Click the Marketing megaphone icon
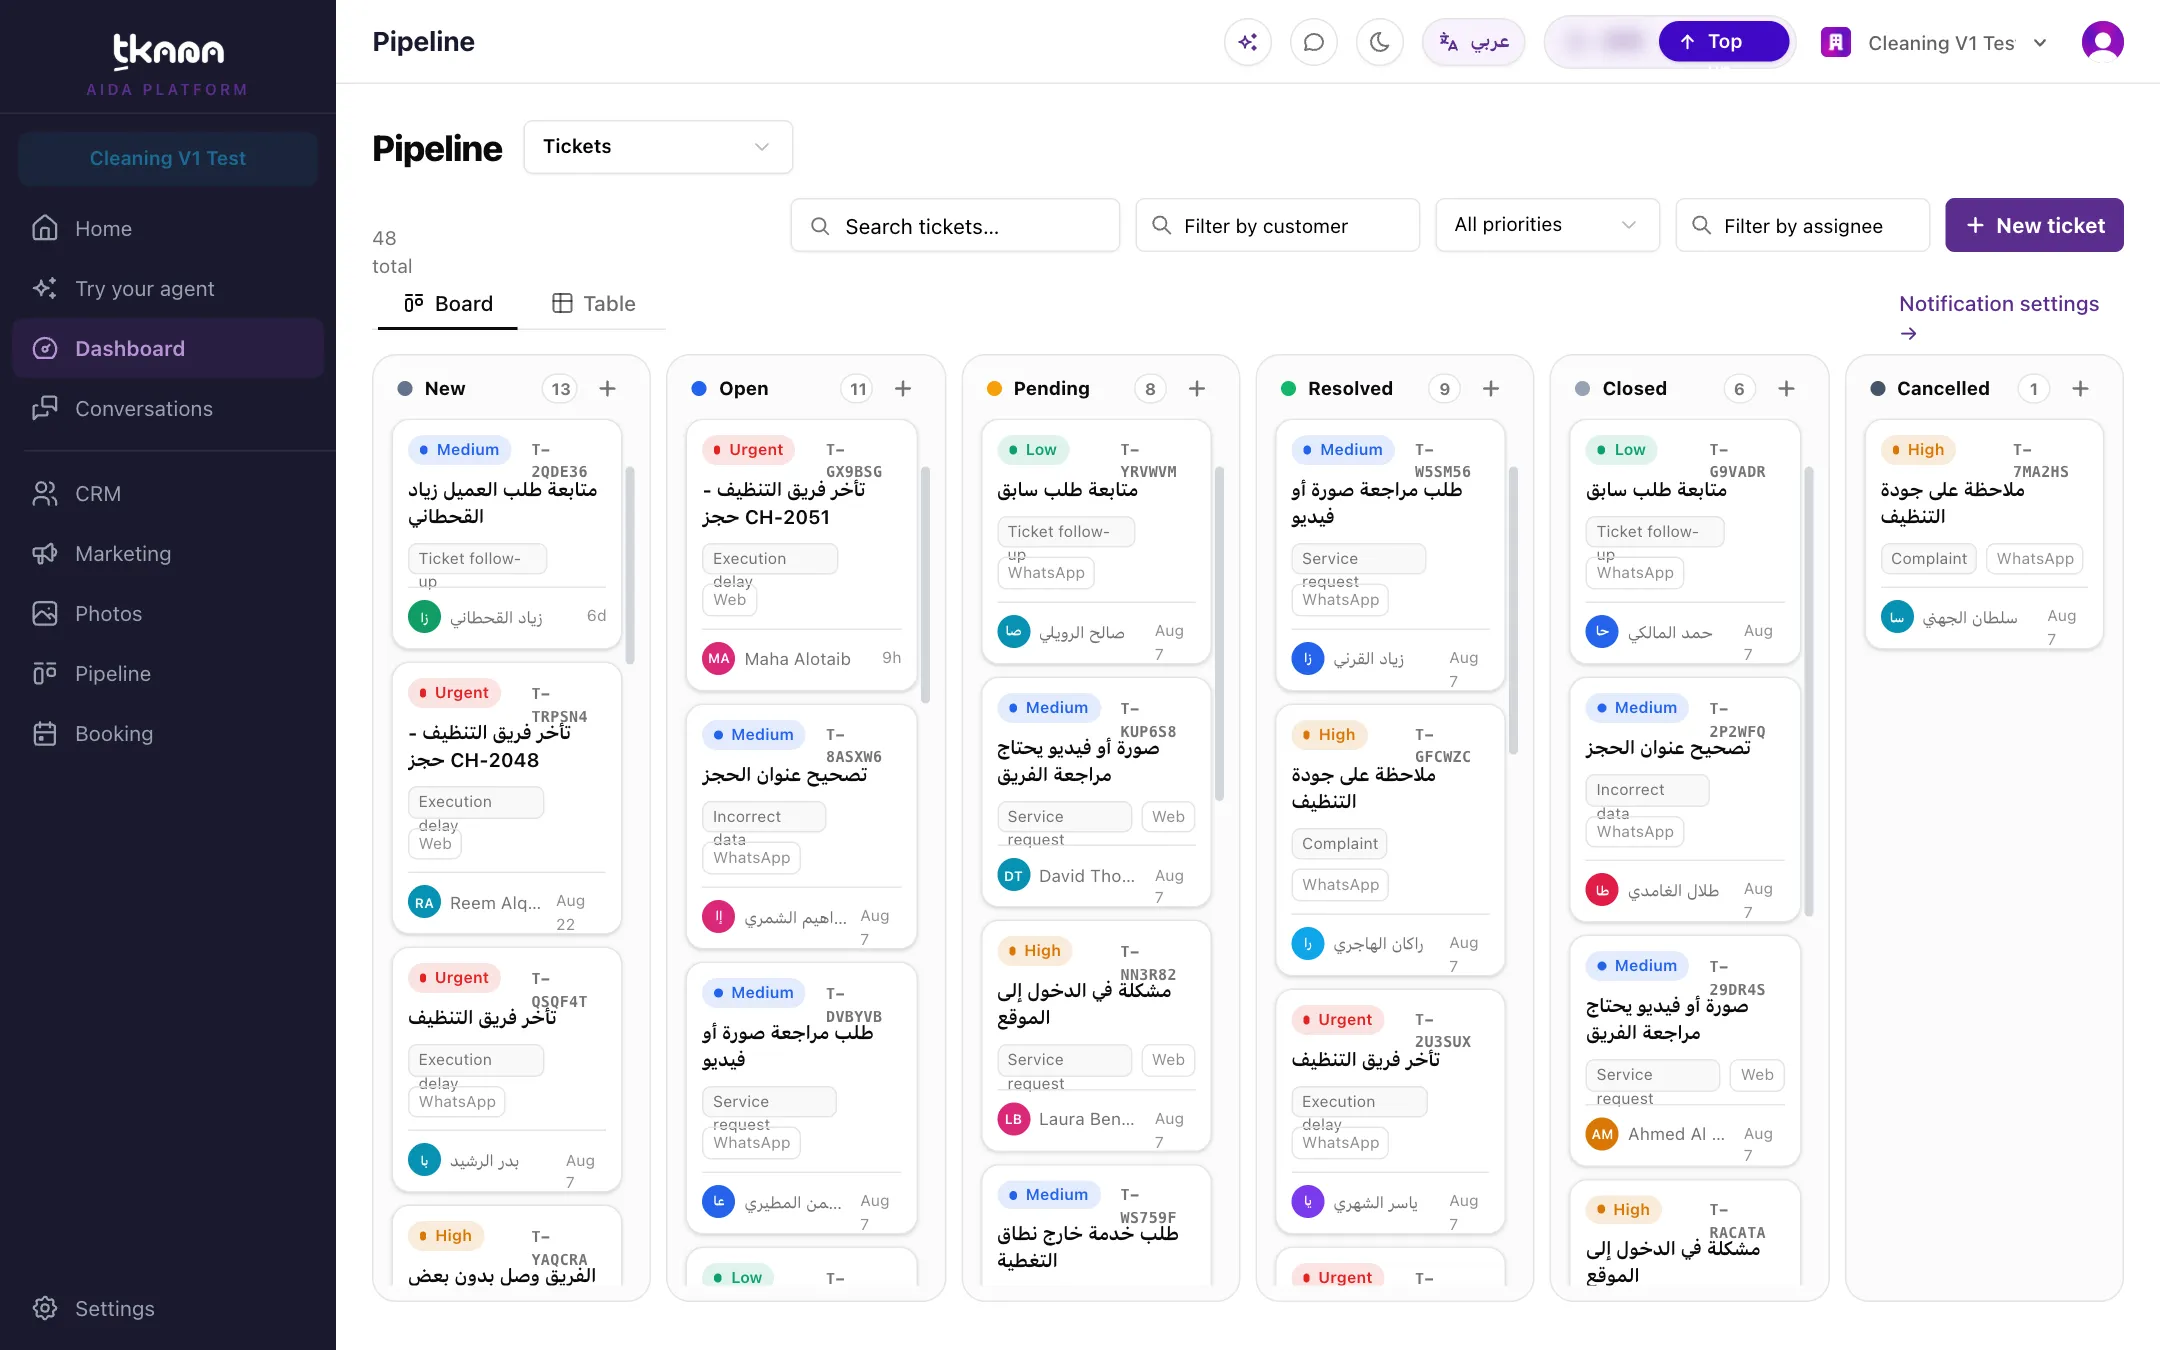The image size is (2160, 1350). pos(45,554)
